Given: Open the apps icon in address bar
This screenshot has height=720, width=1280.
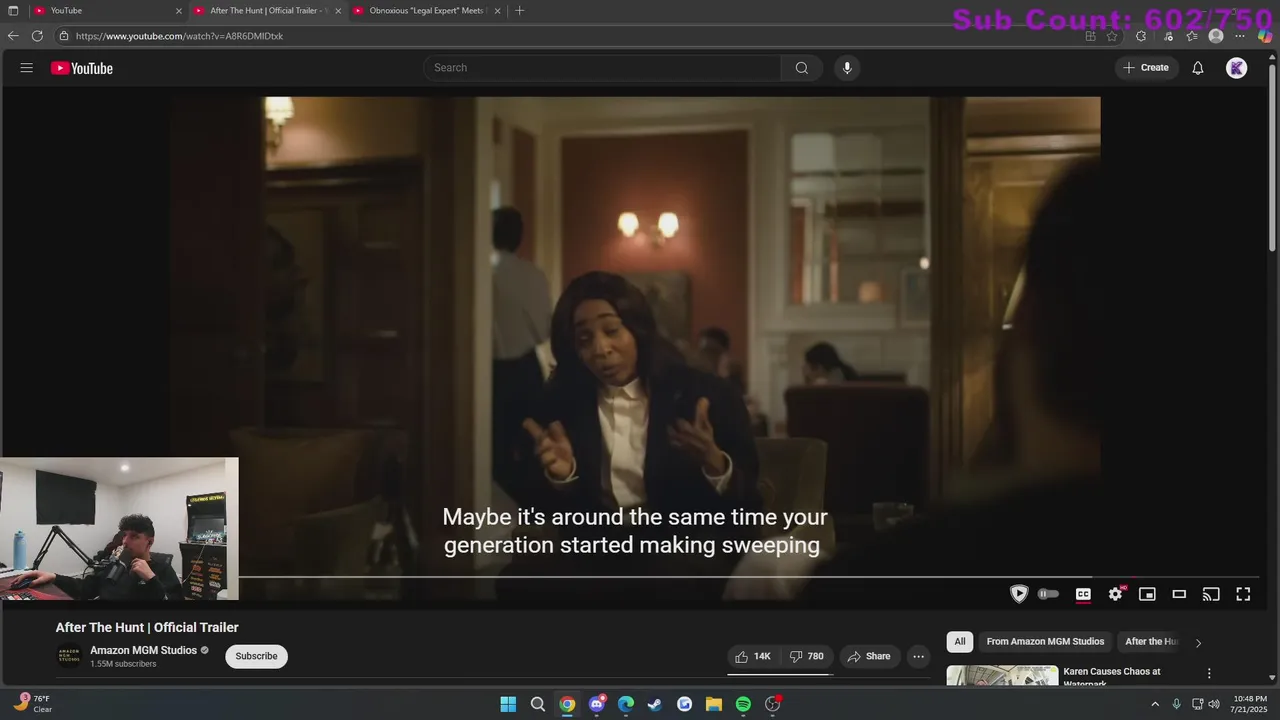Looking at the screenshot, I should pyautogui.click(x=1090, y=36).
